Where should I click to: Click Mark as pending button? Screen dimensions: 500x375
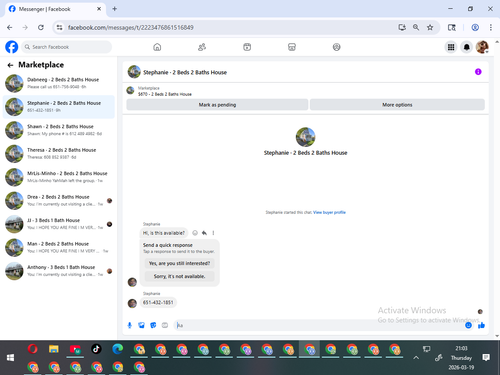tap(217, 105)
